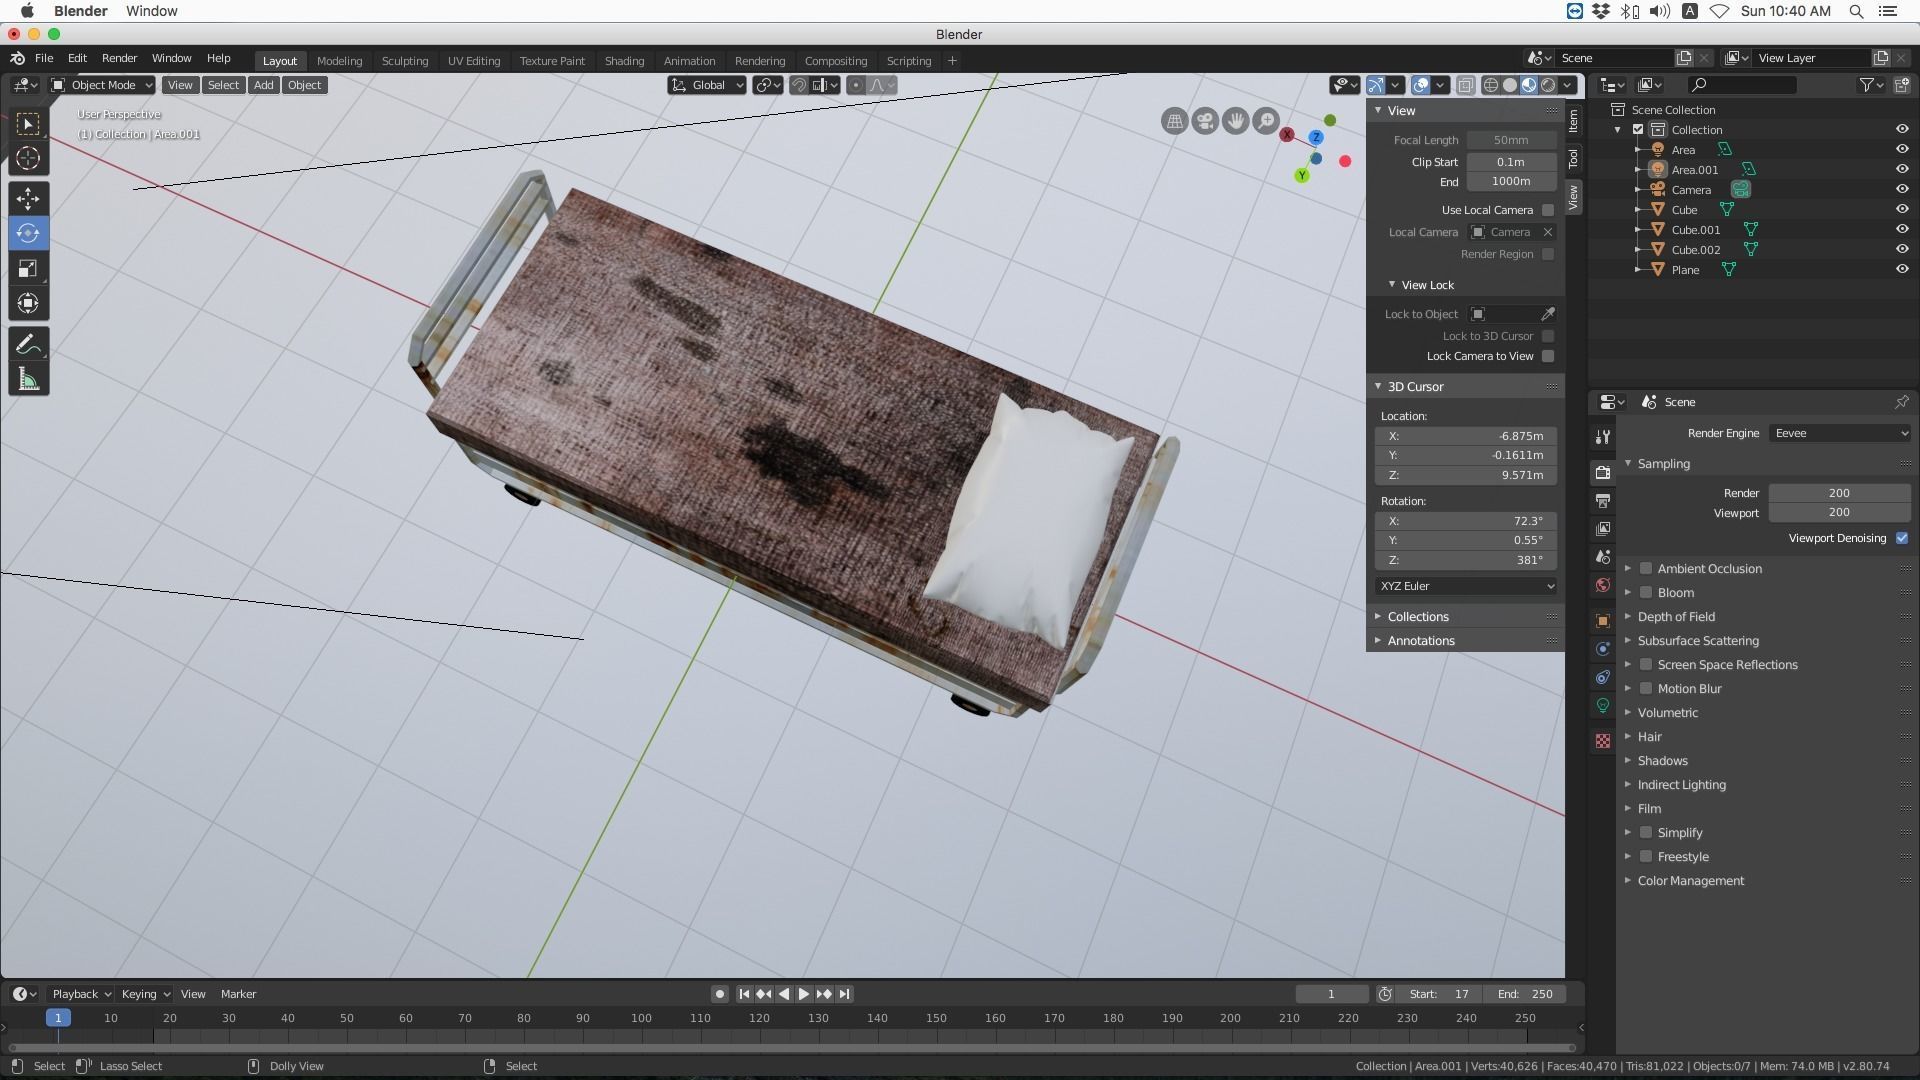
Task: Open the Object properties tab
Action: [x=1603, y=621]
